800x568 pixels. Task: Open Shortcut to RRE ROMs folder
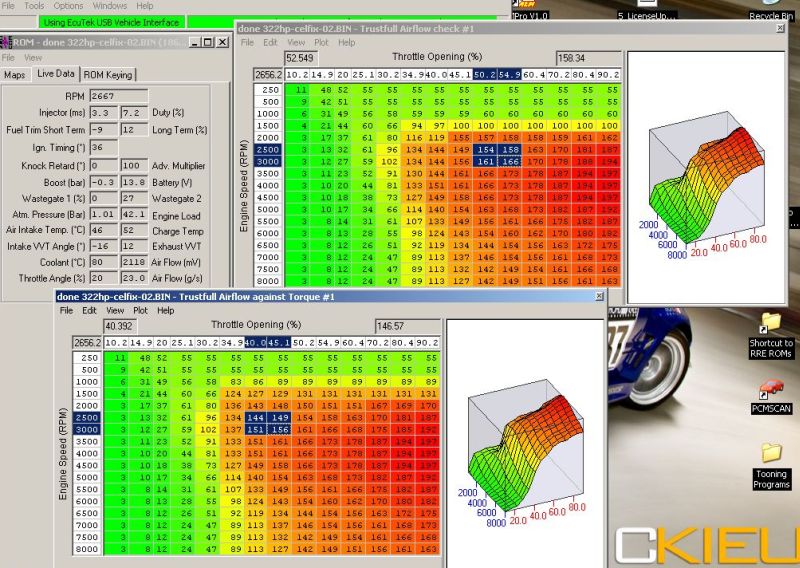coord(770,323)
